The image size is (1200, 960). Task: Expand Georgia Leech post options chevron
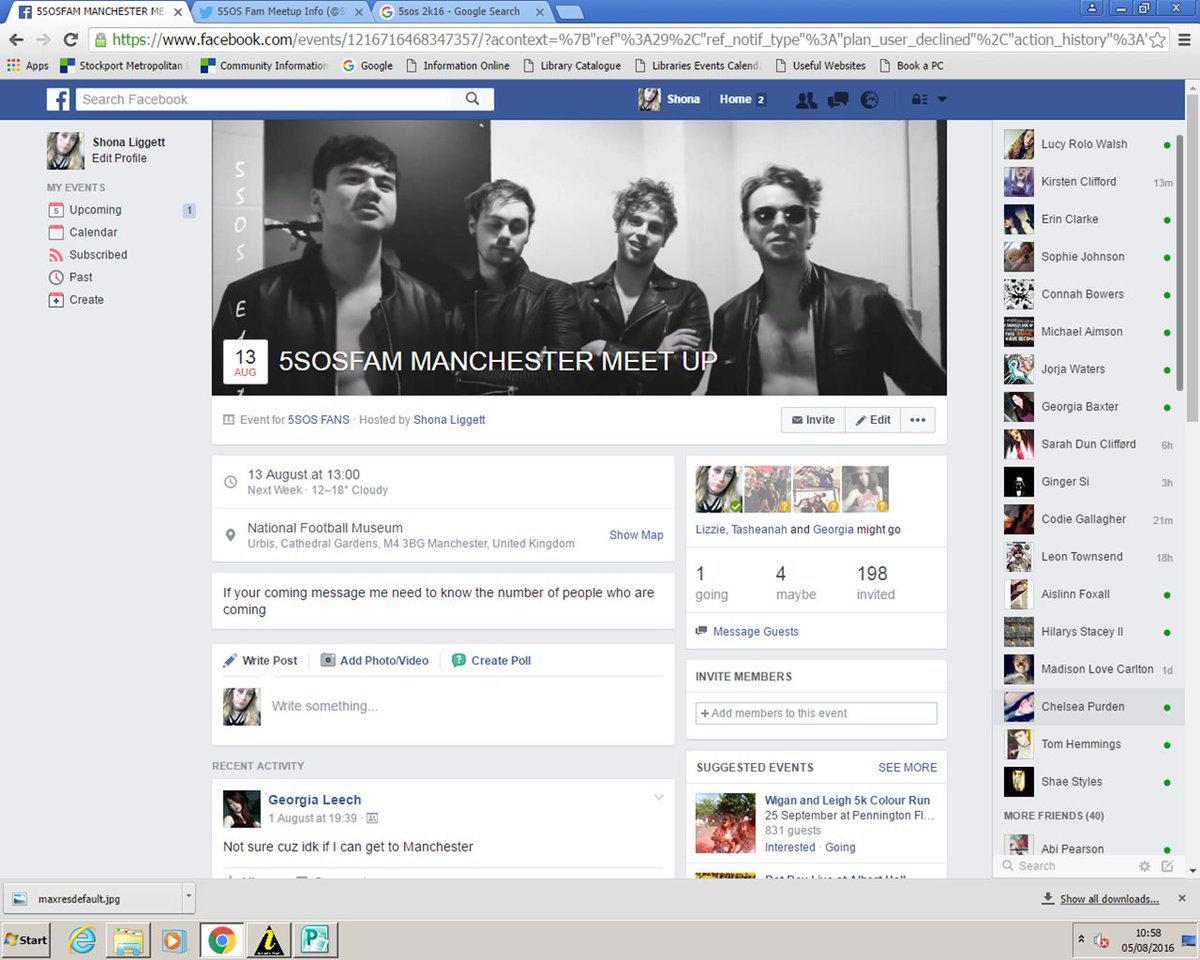[x=658, y=797]
